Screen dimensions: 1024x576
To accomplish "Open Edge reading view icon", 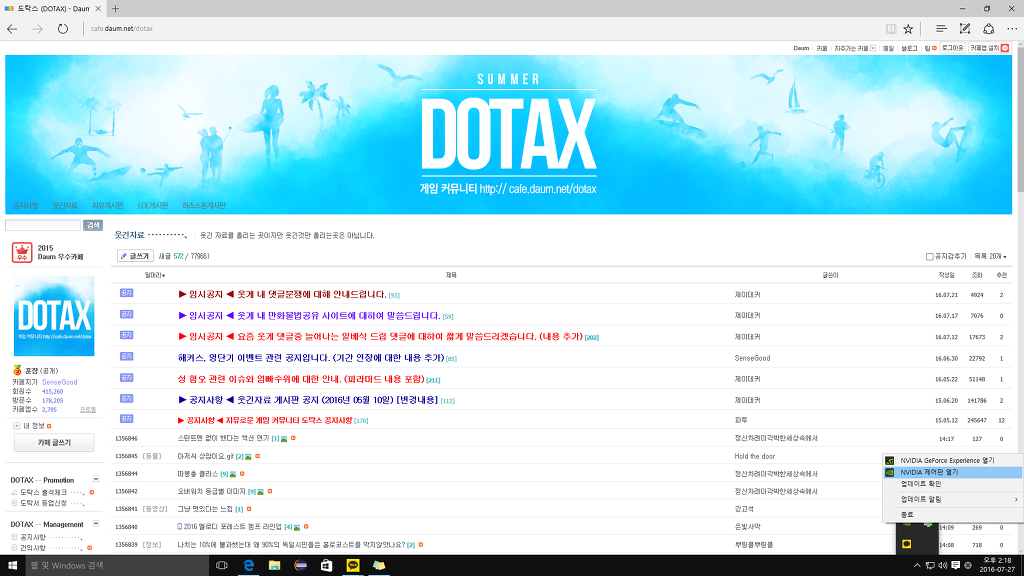I will 891,29.
